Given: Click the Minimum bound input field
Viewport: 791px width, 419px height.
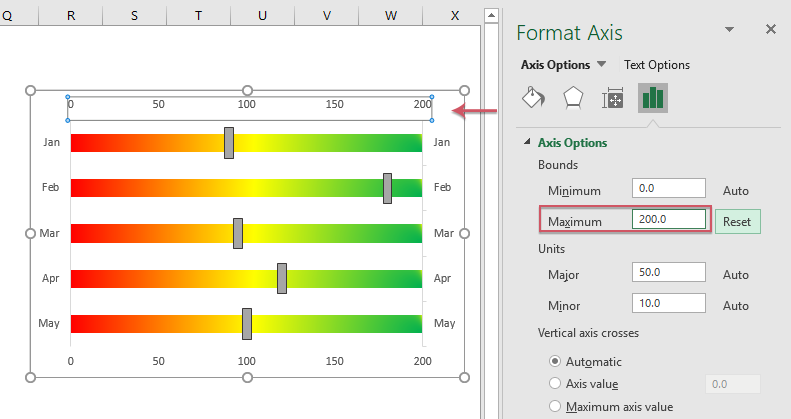Looking at the screenshot, I should click(668, 188).
